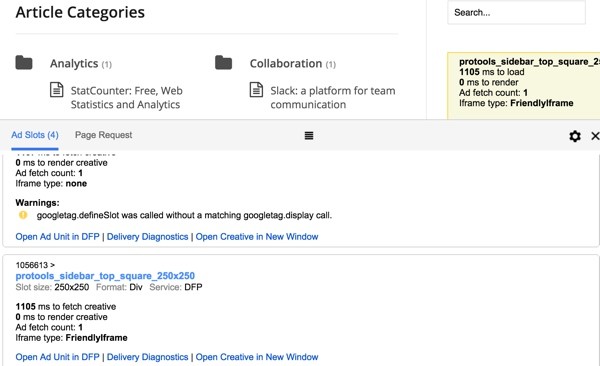Click the yellow warning icon under Warnings
The width and height of the screenshot is (600, 366).
coord(23,215)
